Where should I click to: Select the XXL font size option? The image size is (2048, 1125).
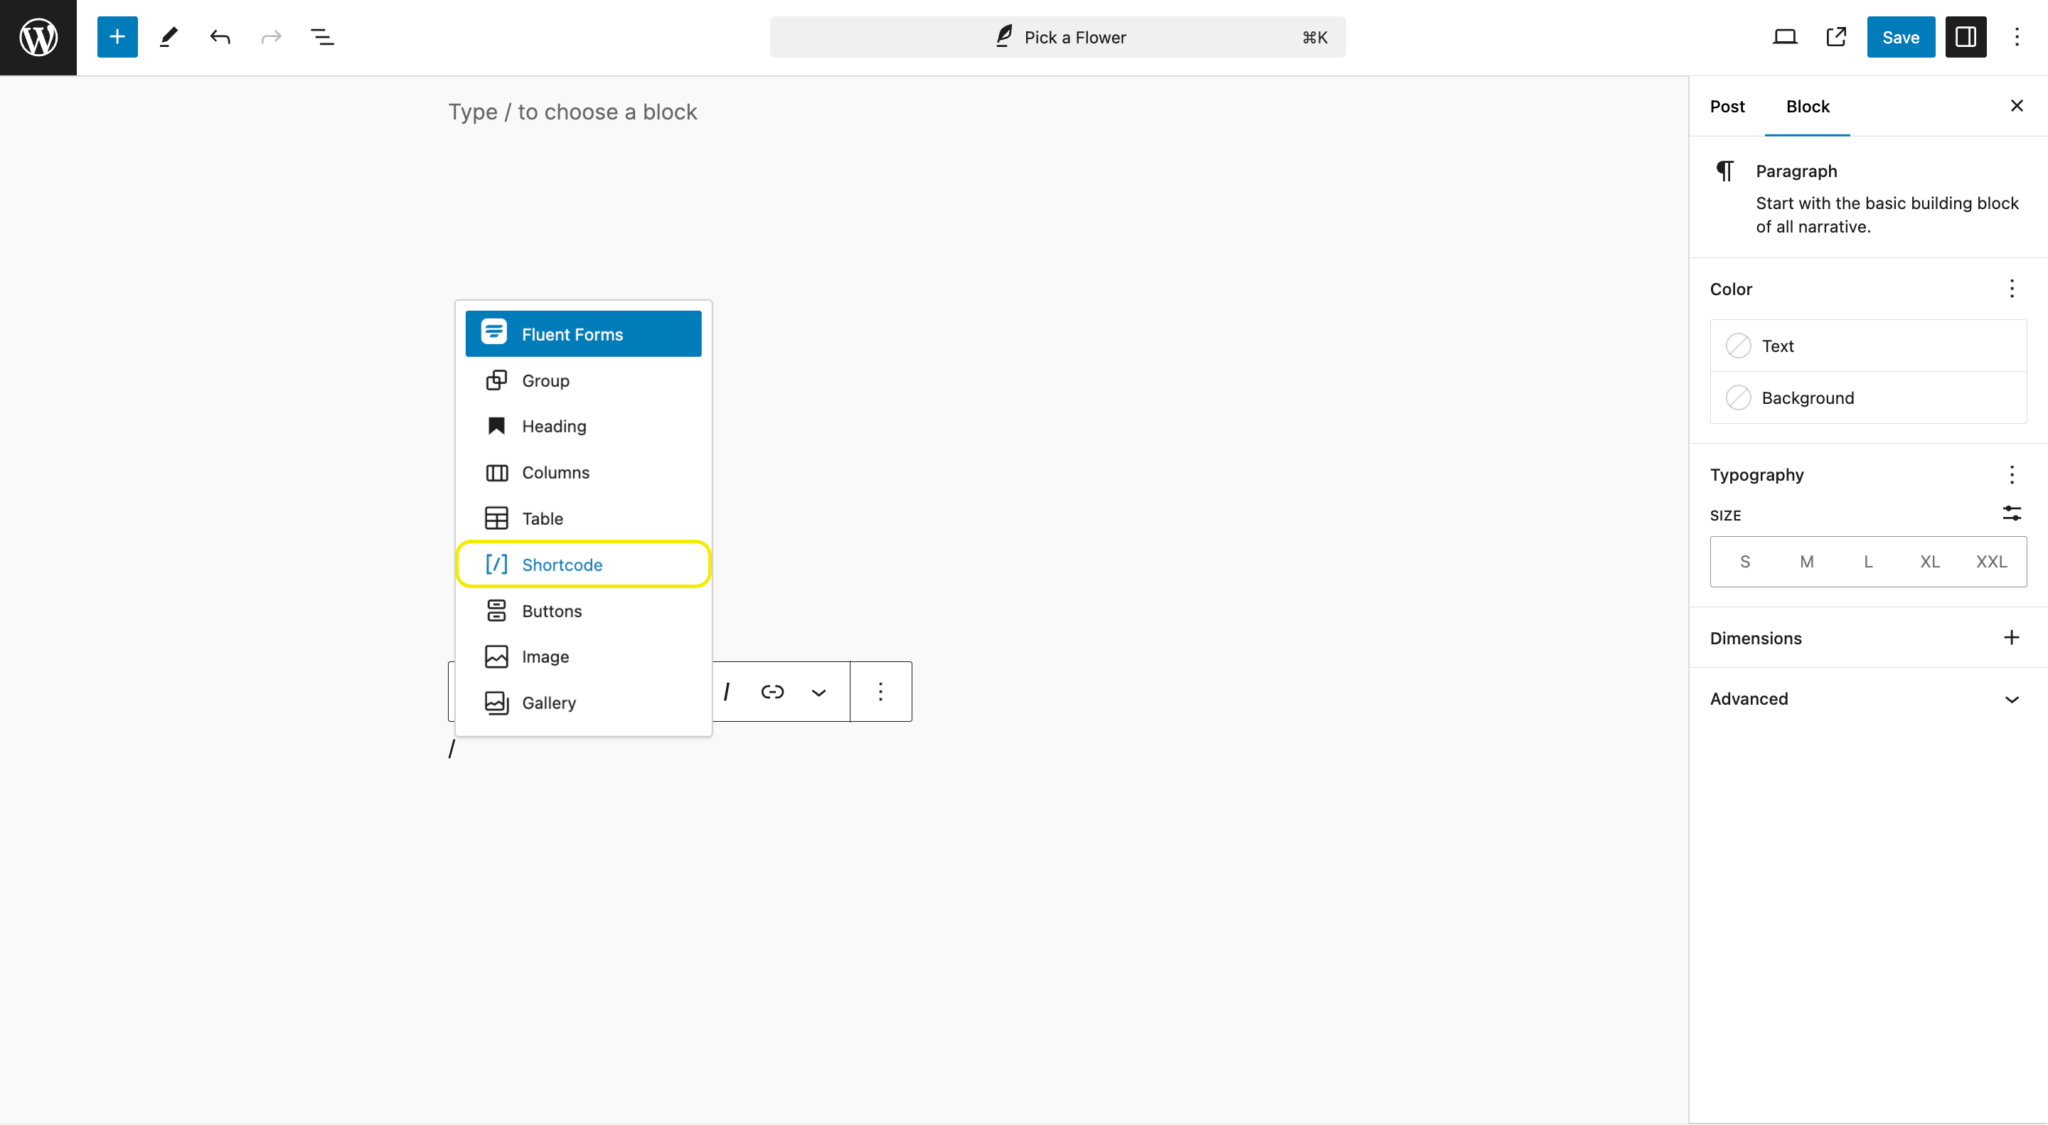[x=1991, y=561]
